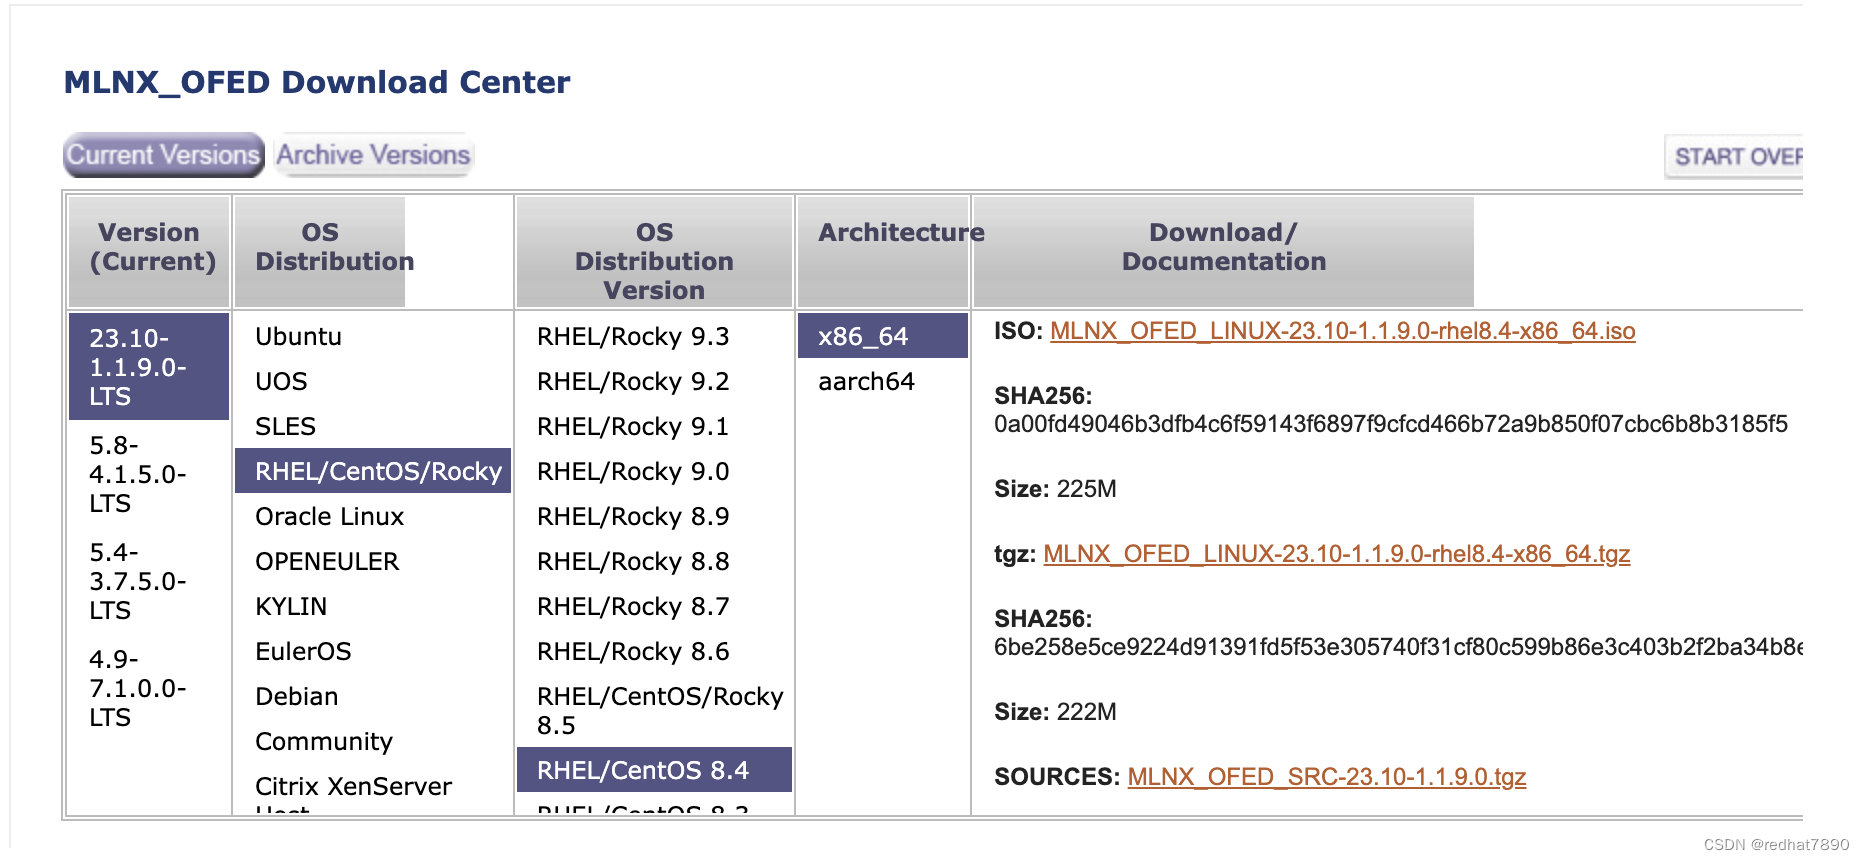Click the Size 222M text
The image size is (1864, 860).
1055,712
